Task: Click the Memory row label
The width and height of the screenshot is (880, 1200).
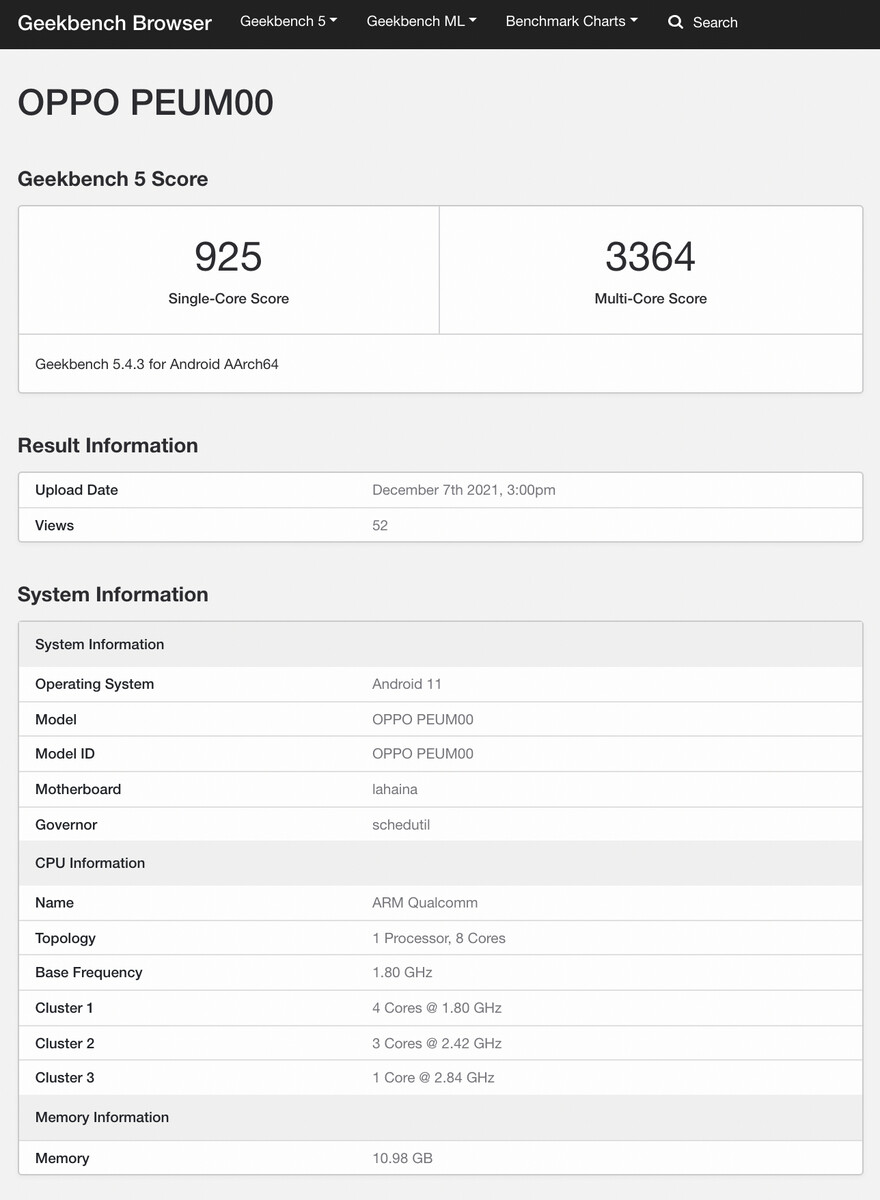Action: tap(62, 1158)
